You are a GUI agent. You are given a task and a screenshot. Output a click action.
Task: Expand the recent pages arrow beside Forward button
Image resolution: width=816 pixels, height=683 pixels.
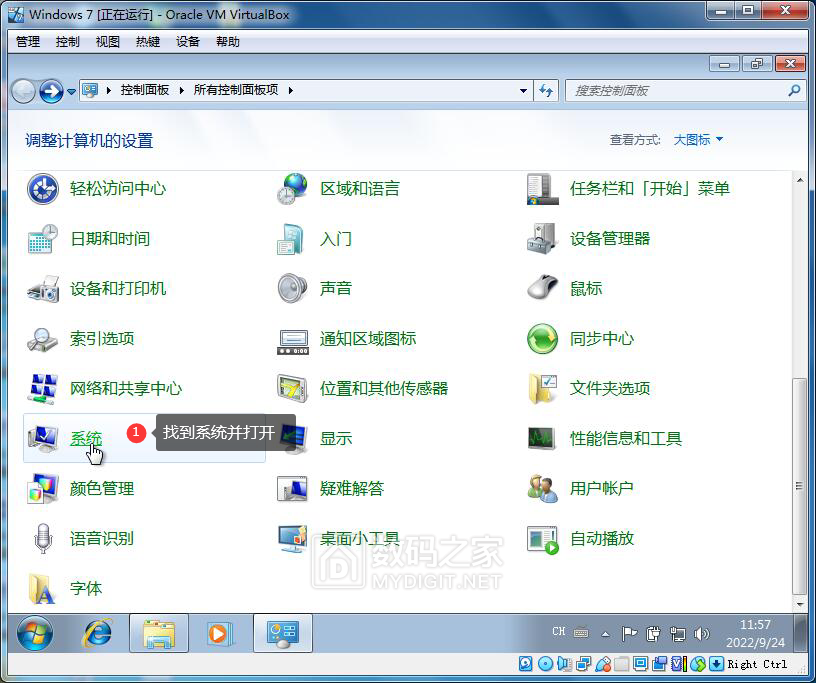tap(71, 91)
